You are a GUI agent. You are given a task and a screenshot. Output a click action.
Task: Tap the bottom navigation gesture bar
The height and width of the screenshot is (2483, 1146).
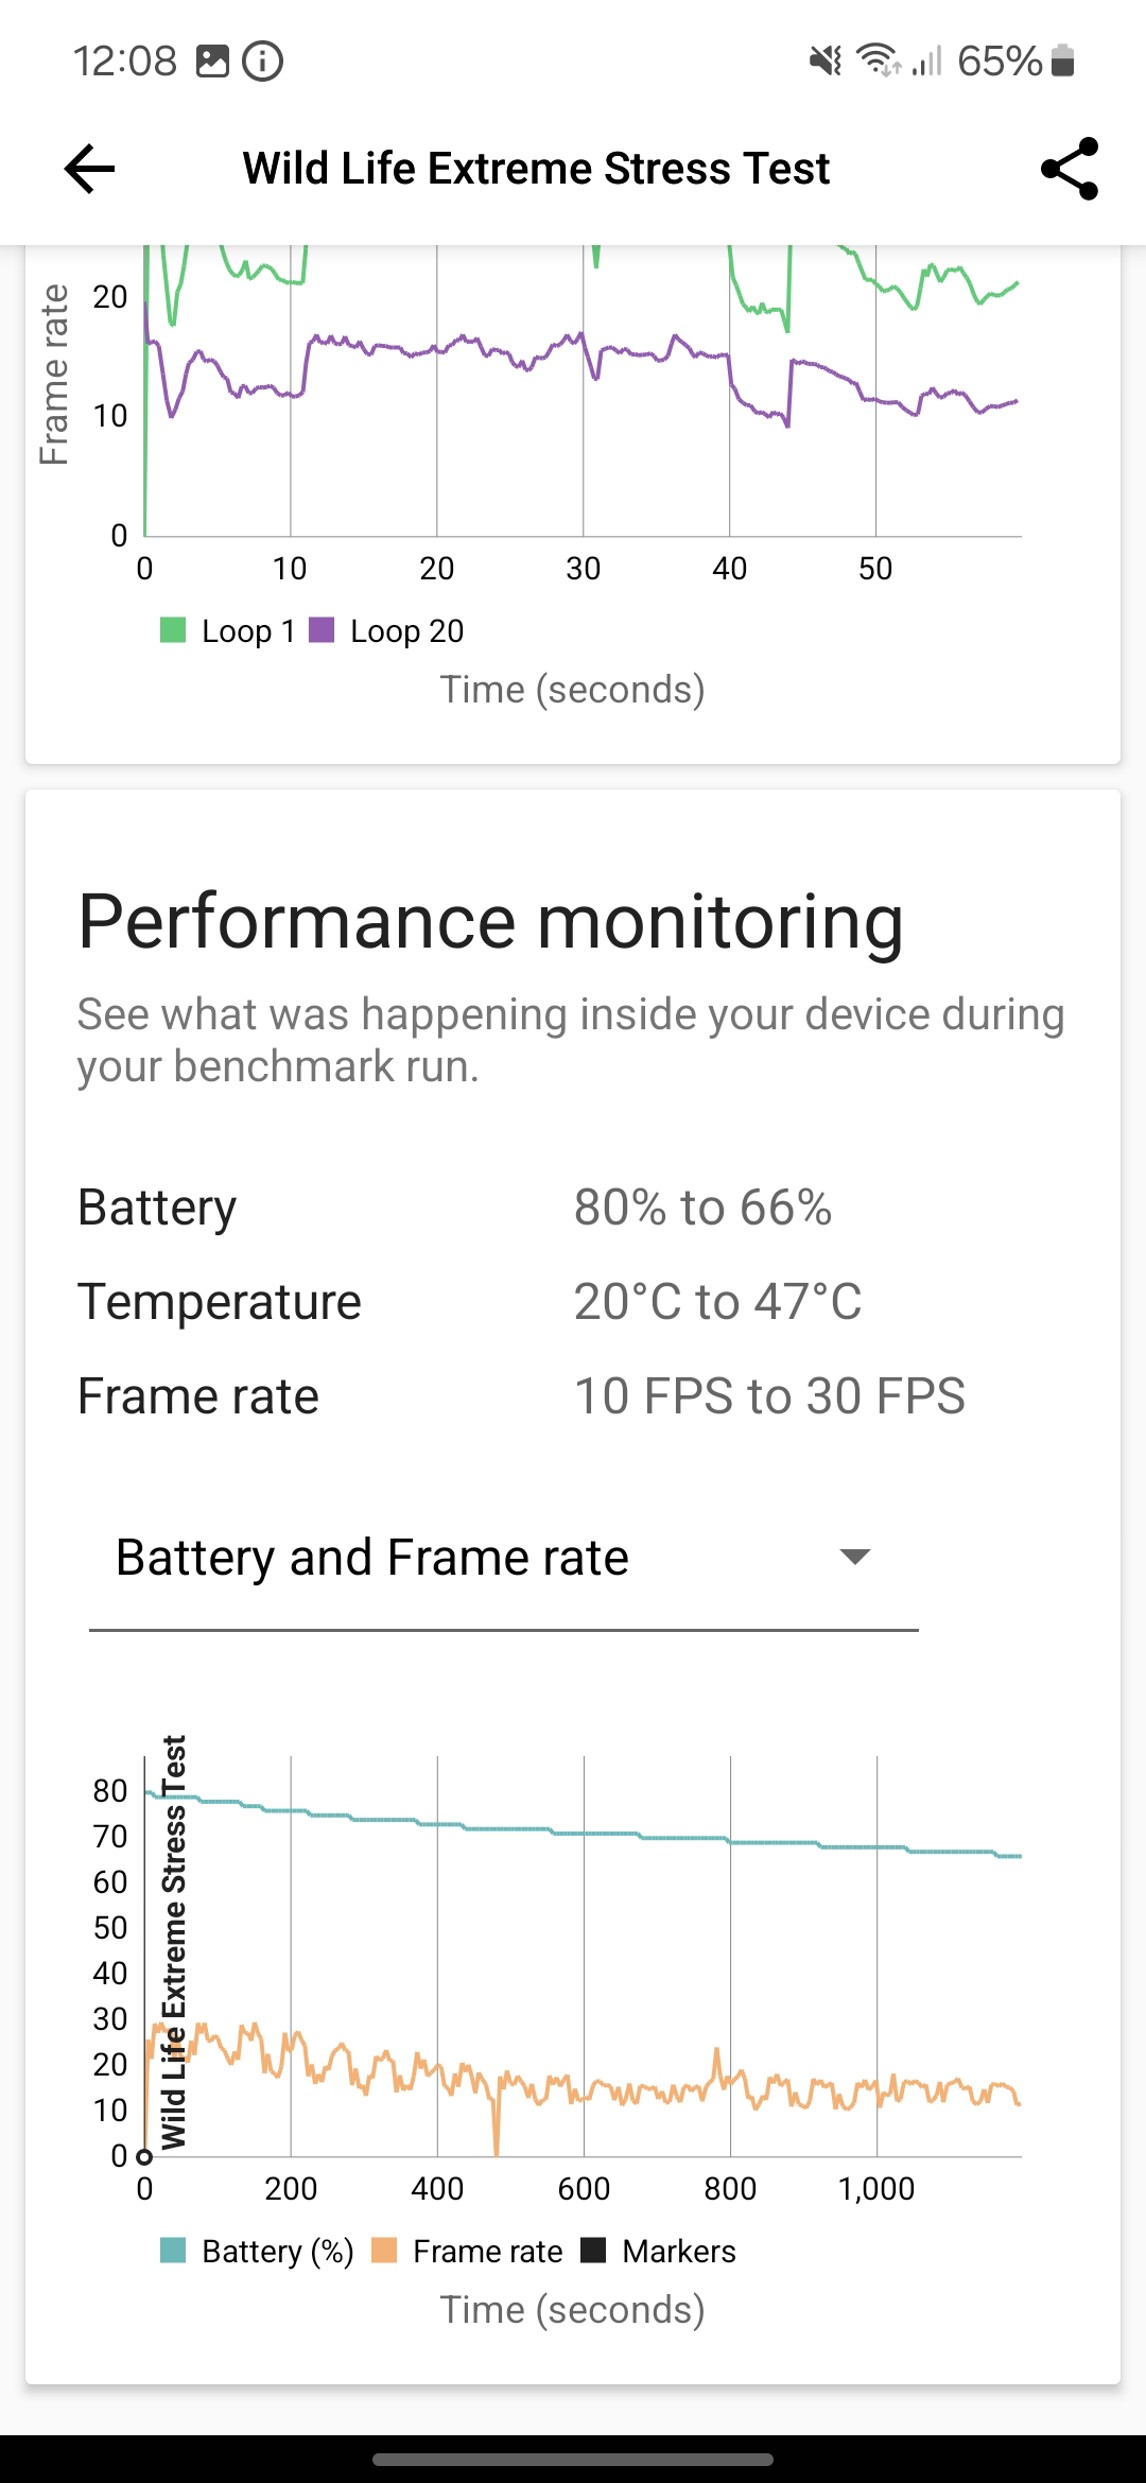pos(573,2459)
